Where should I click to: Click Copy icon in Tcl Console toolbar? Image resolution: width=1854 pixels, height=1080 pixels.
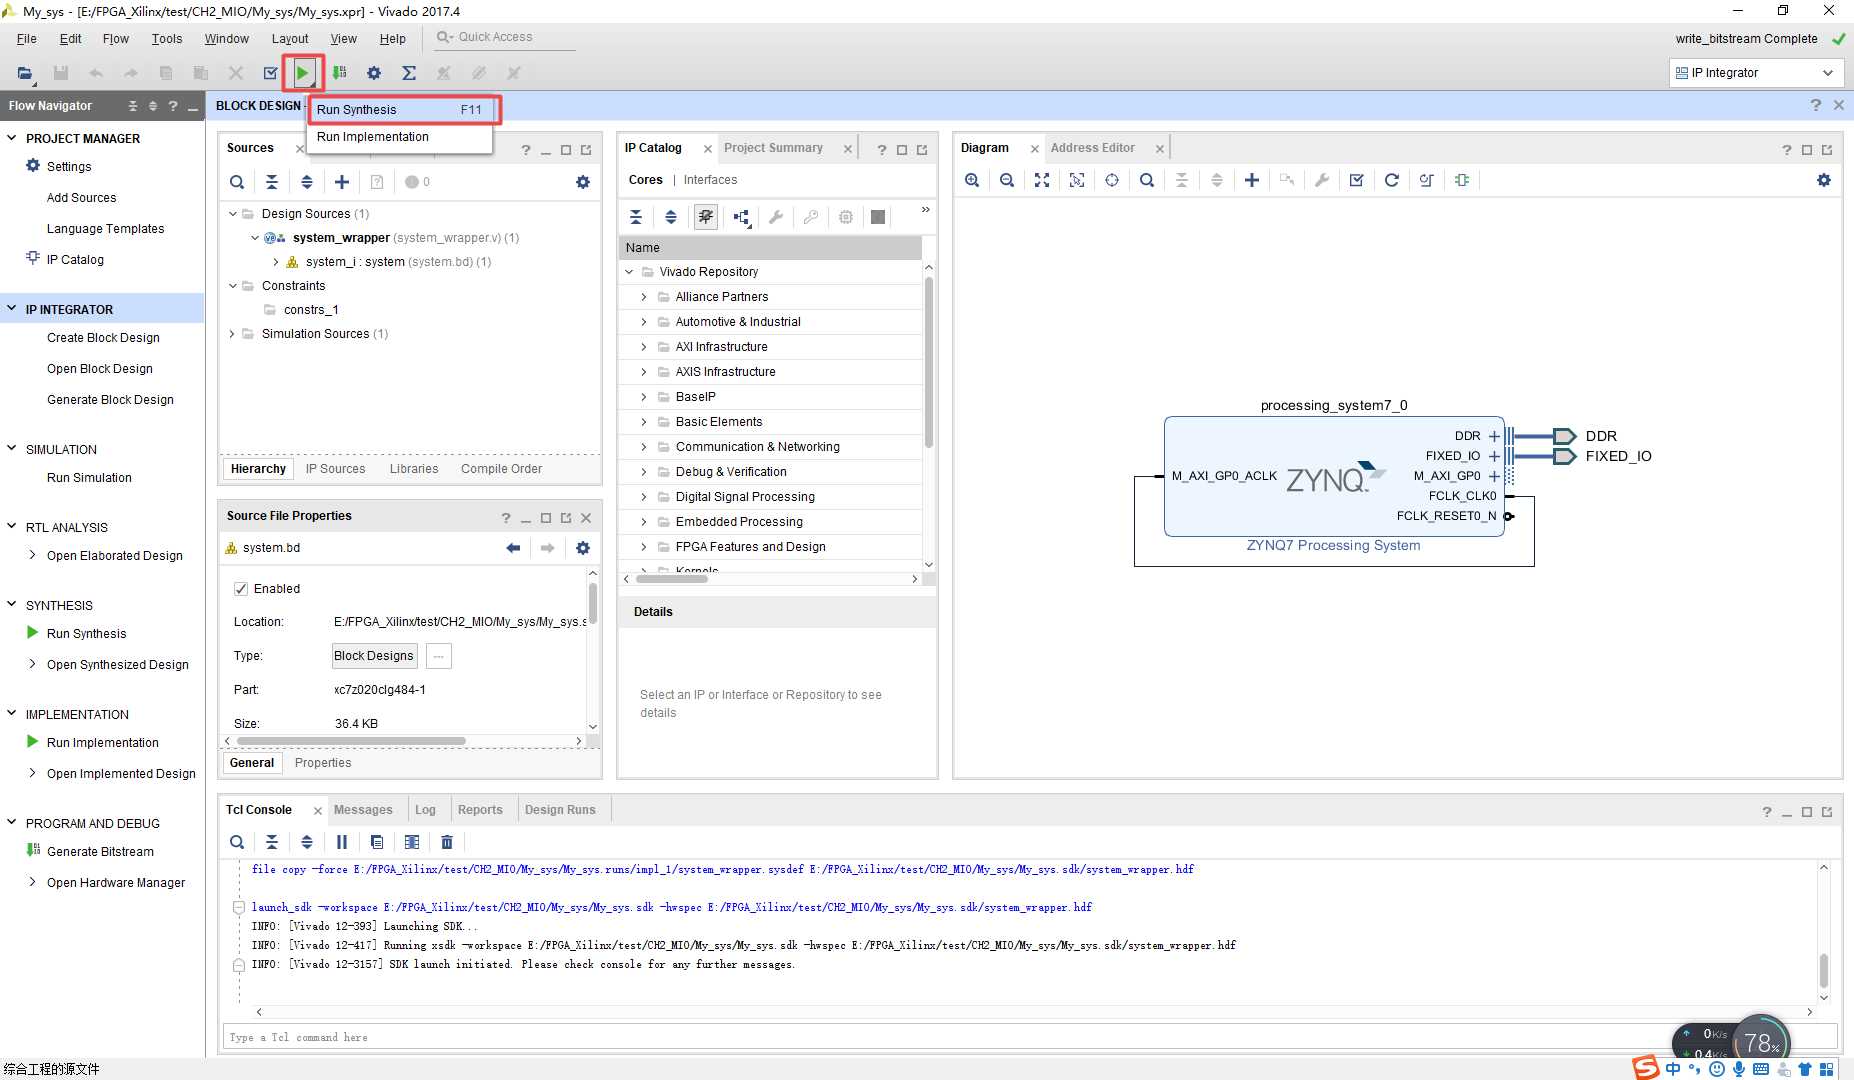coord(377,842)
